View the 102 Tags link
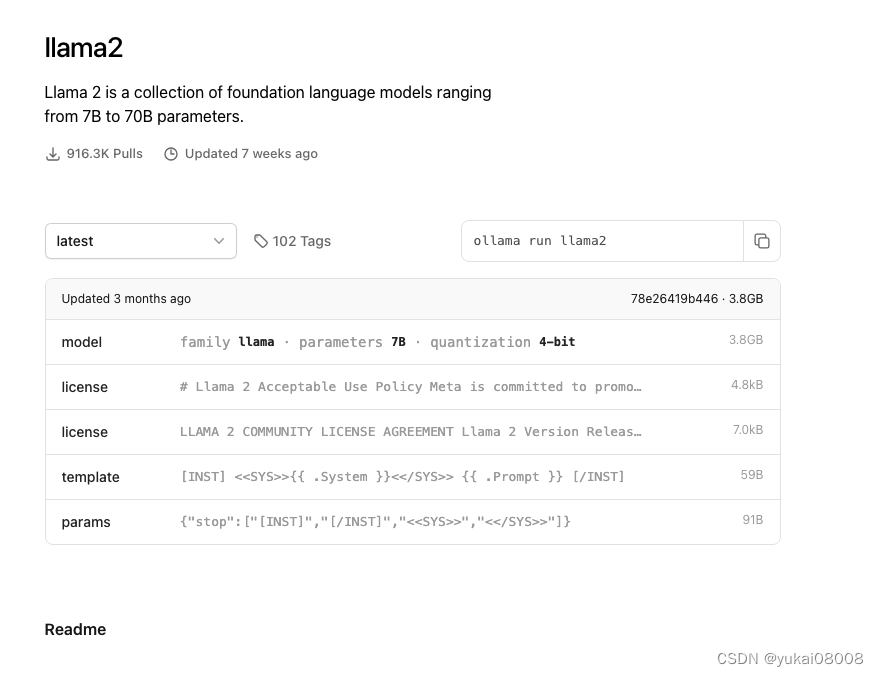879x676 pixels. coord(292,241)
